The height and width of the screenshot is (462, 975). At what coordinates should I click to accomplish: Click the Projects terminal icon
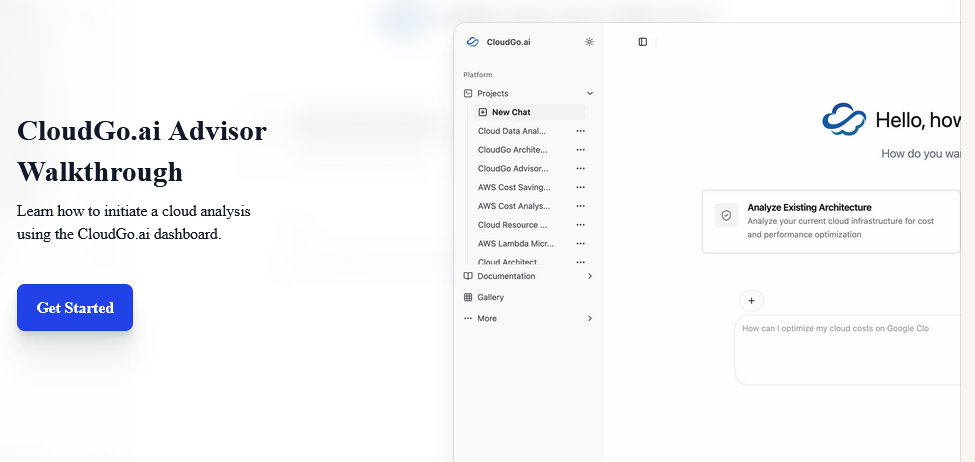pos(468,93)
